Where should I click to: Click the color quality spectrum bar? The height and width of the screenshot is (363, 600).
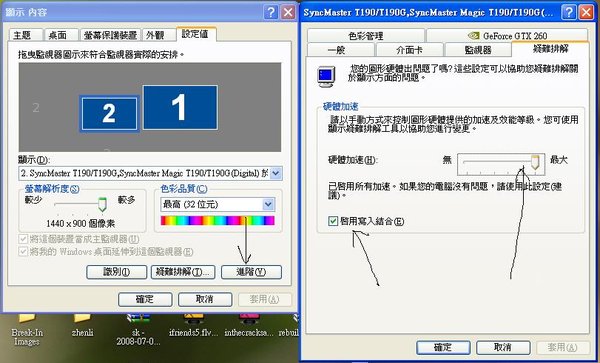pos(217,220)
